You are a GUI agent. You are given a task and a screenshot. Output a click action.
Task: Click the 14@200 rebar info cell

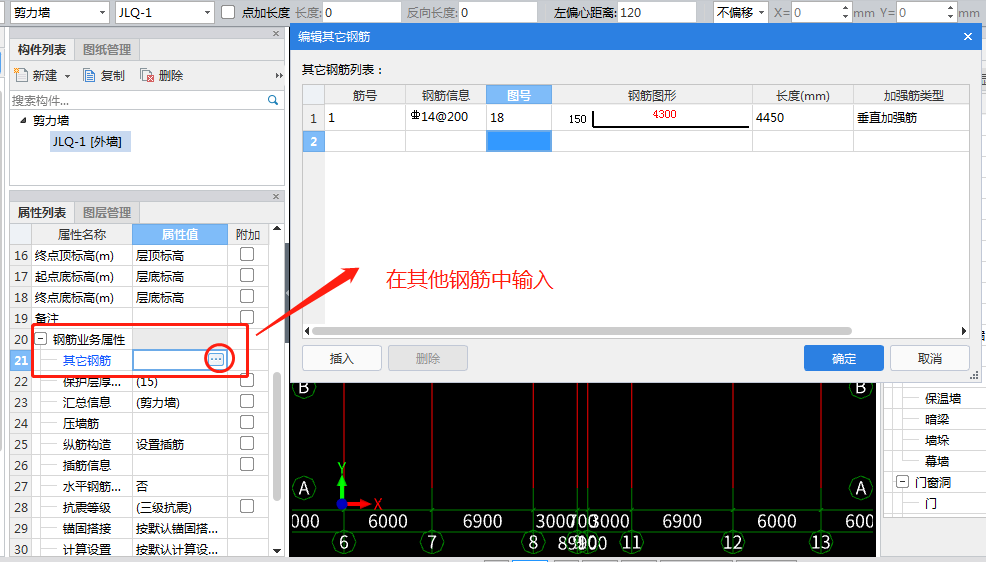(x=445, y=118)
